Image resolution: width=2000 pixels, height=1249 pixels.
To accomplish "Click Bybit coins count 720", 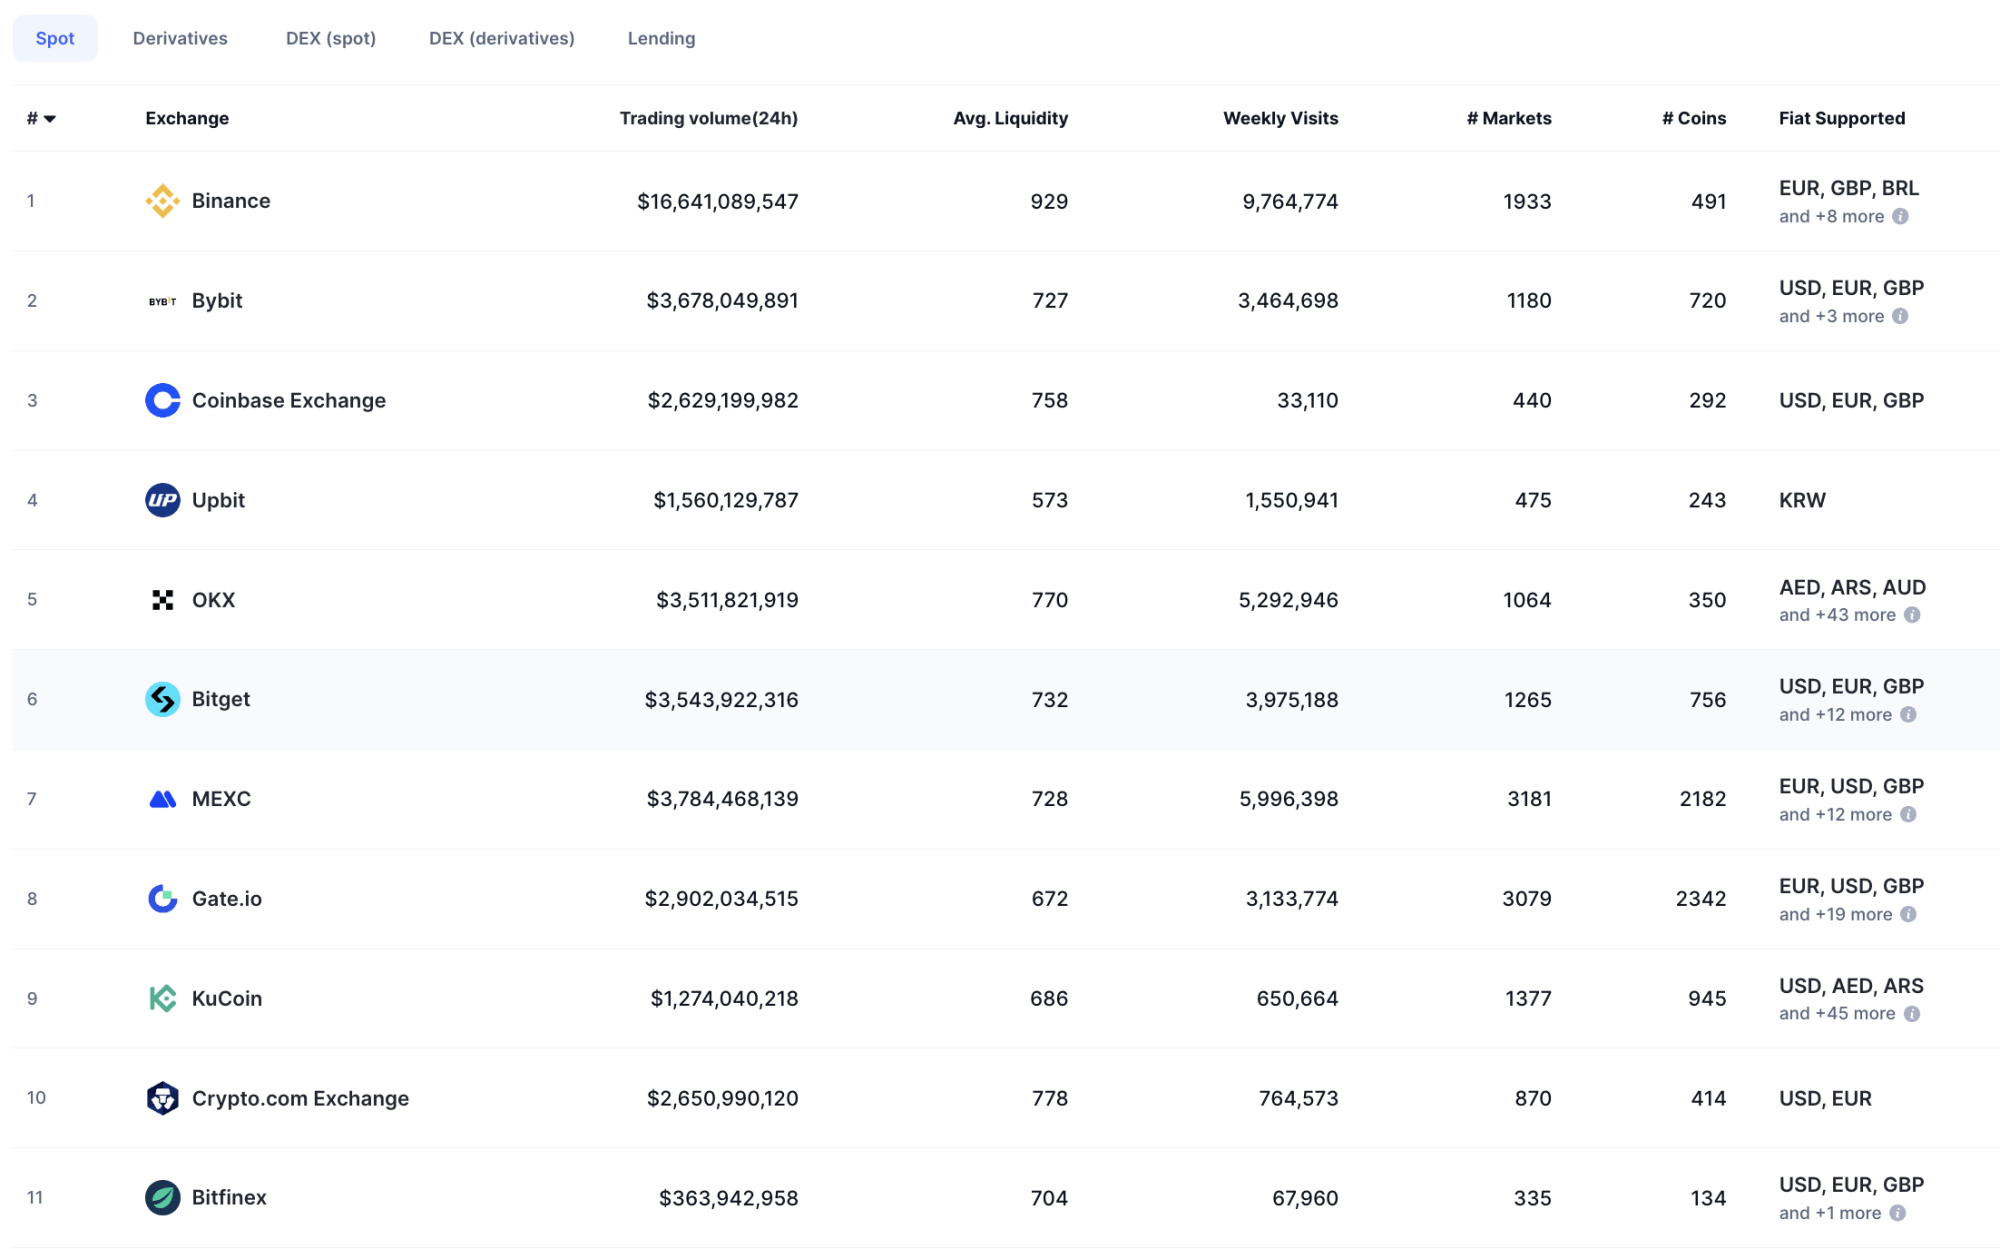I will pyautogui.click(x=1707, y=301).
